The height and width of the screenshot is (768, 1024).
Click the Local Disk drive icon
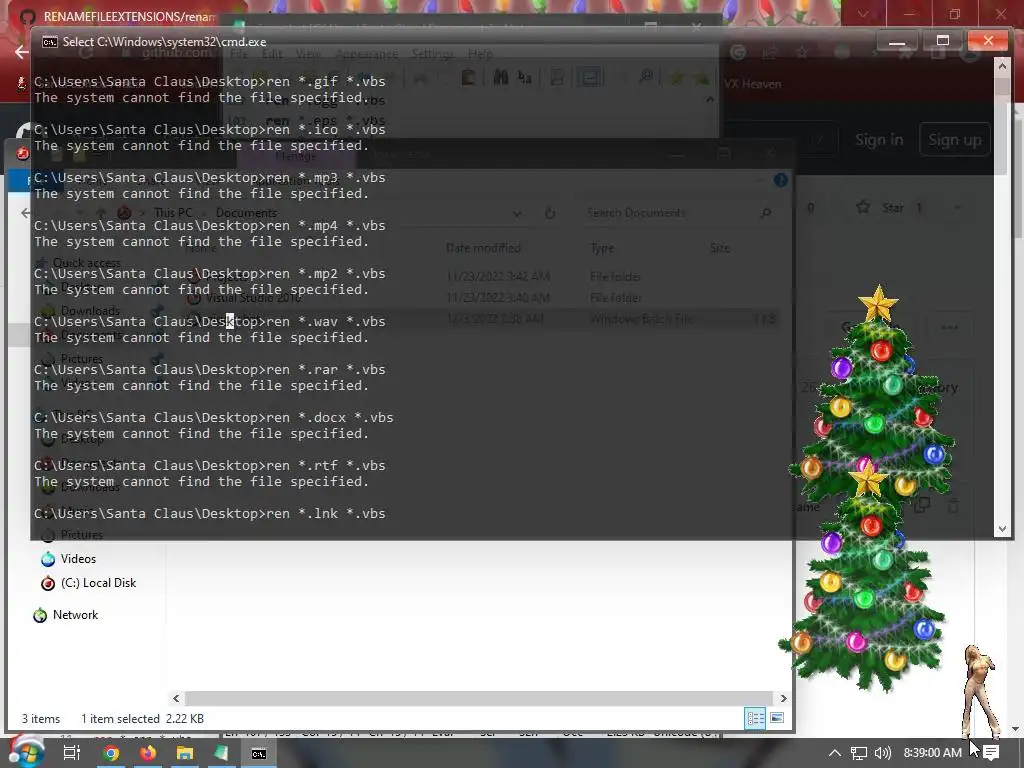tap(48, 583)
